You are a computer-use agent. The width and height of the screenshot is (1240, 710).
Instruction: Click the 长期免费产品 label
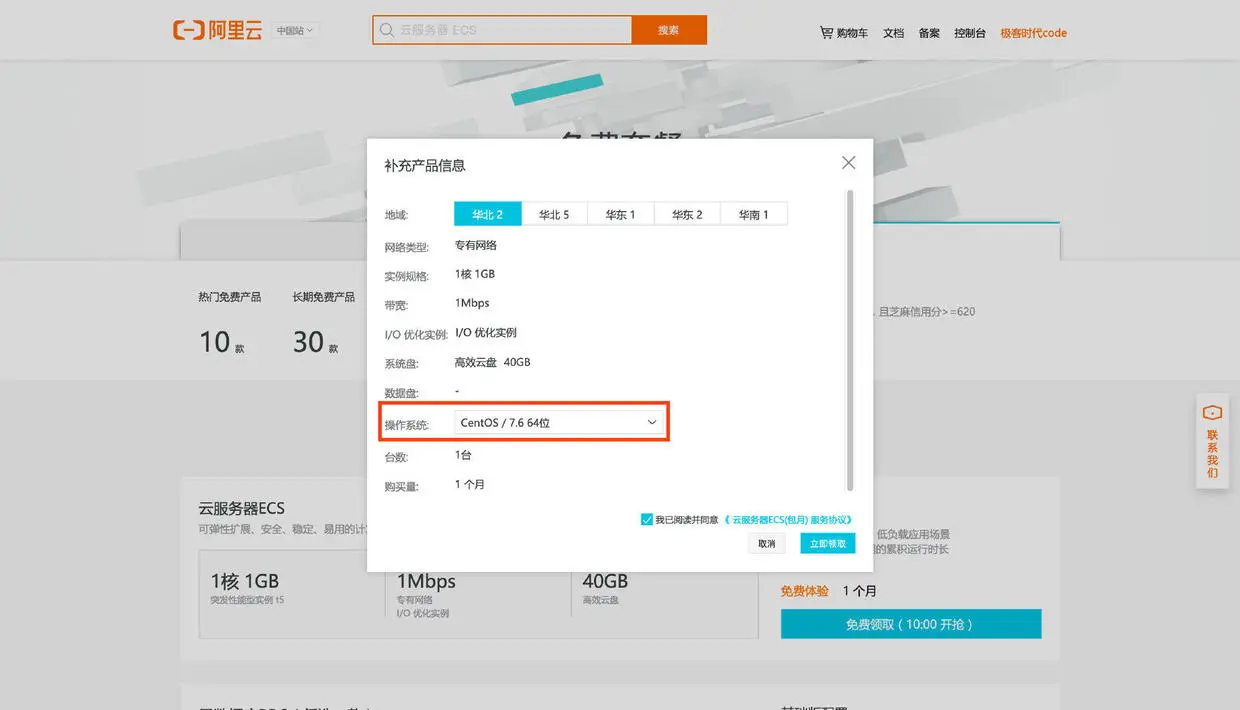pyautogui.click(x=324, y=297)
